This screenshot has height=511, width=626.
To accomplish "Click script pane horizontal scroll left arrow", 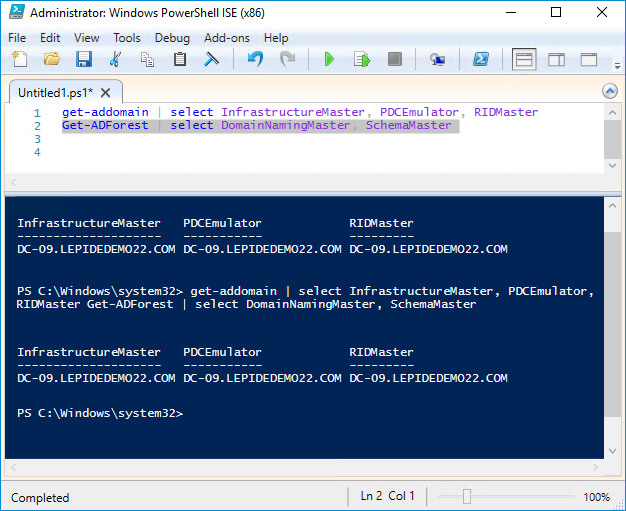I will tap(13, 182).
